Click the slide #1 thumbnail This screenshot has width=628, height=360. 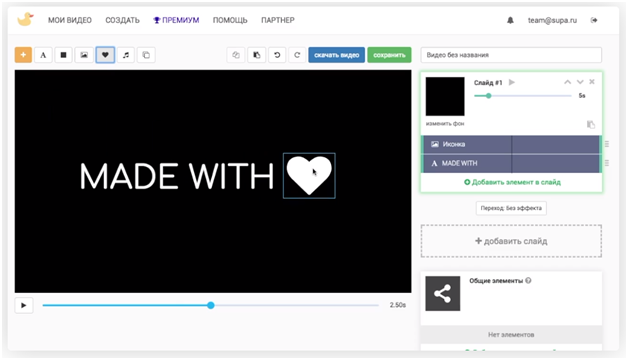[445, 97]
